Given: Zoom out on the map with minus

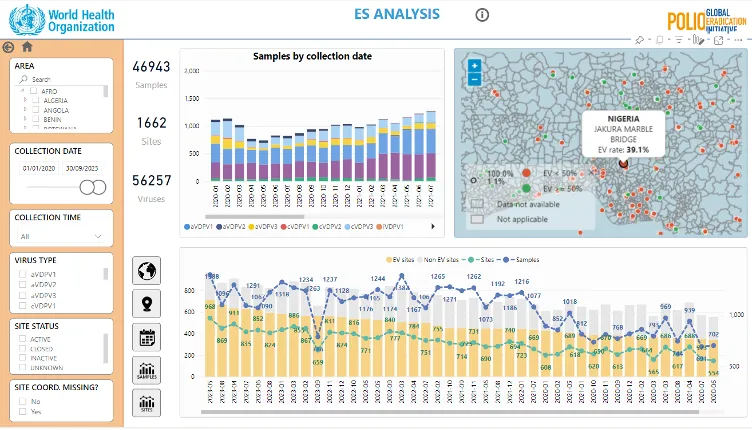Looking at the screenshot, I should click(474, 79).
